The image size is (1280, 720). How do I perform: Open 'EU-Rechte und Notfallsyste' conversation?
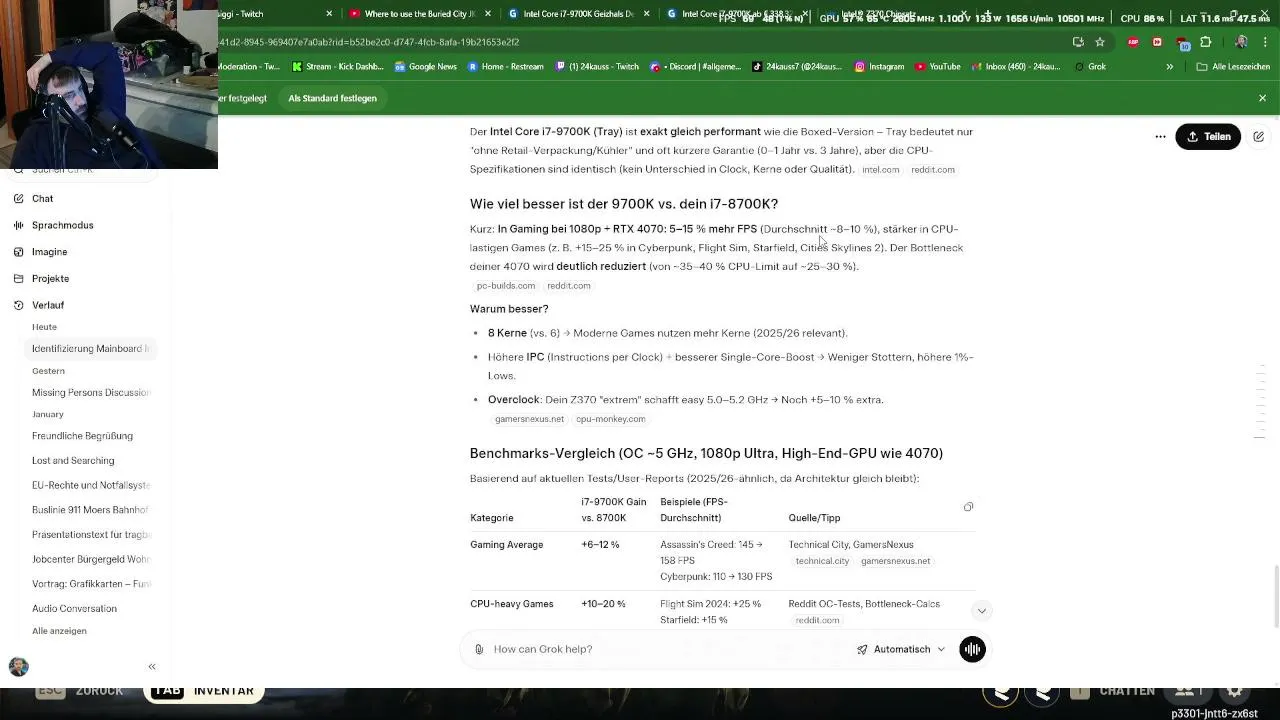(90, 485)
